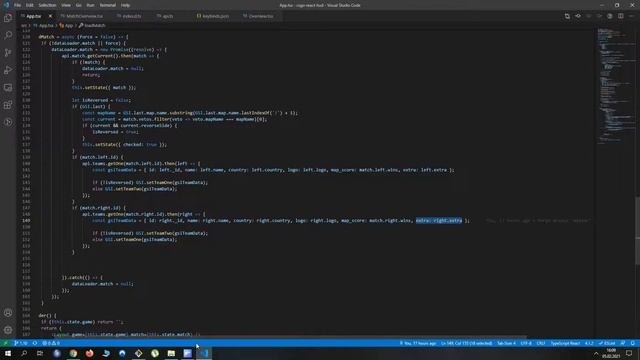
Task: Switch to the second editor tab, MatchOverview
Action: click(x=84, y=16)
